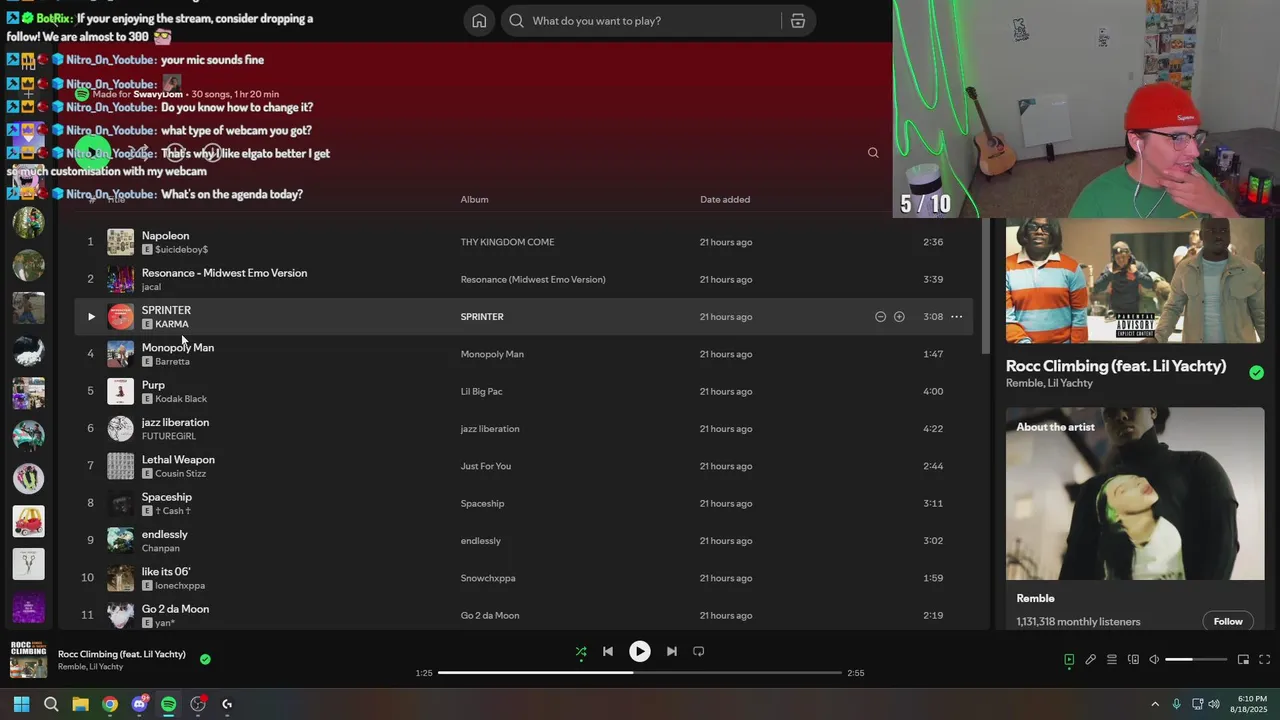The image size is (1280, 720).
Task: Click the playlist's big green play button
Action: click(92, 153)
